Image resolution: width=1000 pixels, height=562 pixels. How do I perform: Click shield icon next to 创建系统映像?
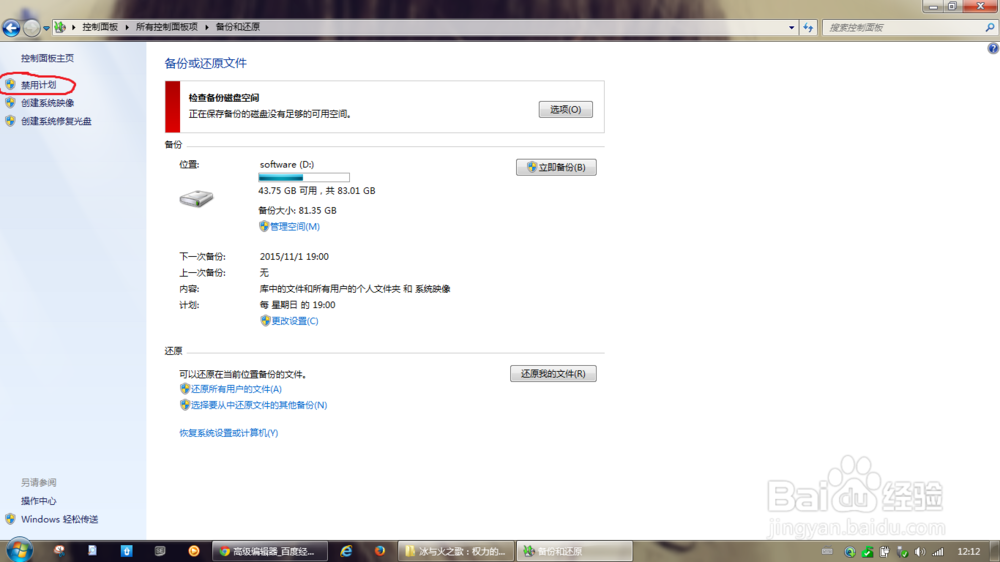tap(10, 102)
